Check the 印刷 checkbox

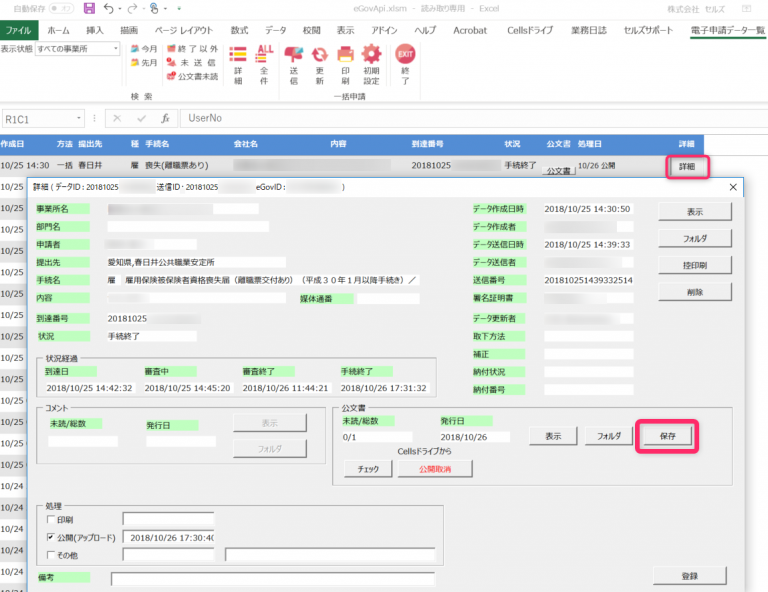click(50, 519)
